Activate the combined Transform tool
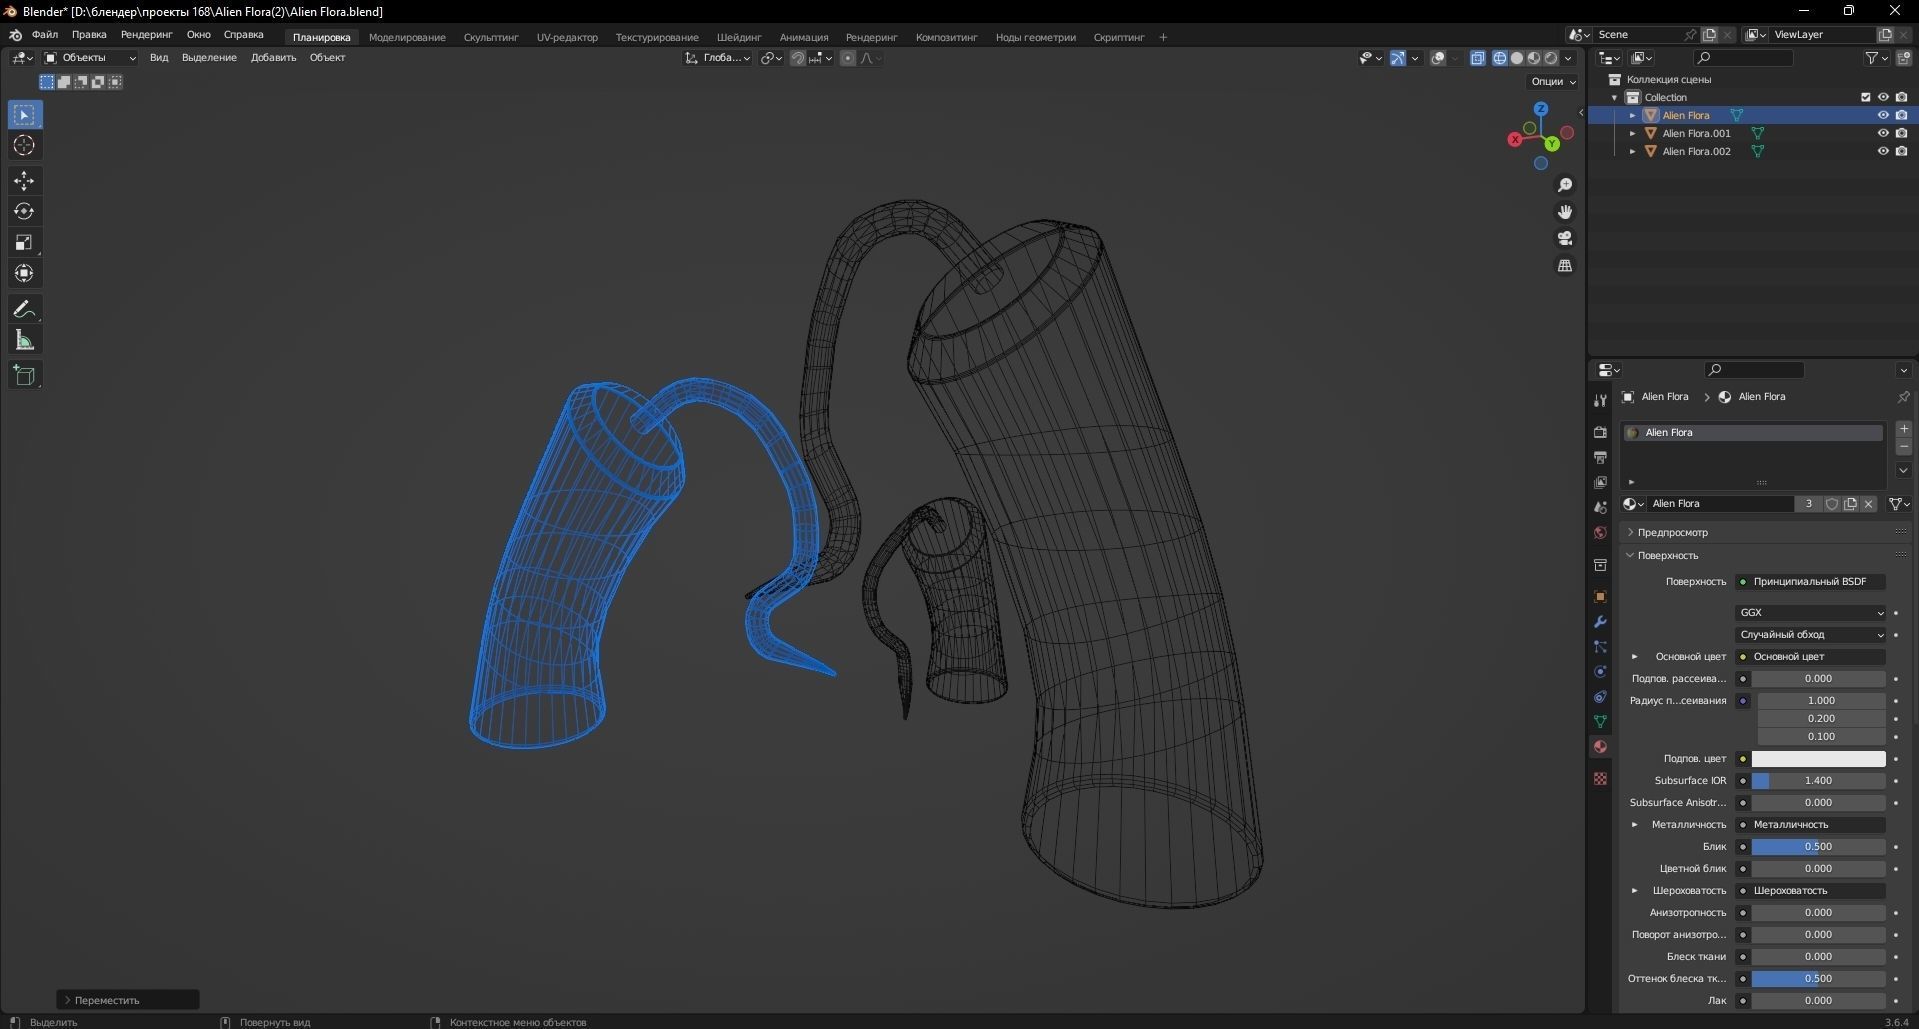 [x=25, y=274]
